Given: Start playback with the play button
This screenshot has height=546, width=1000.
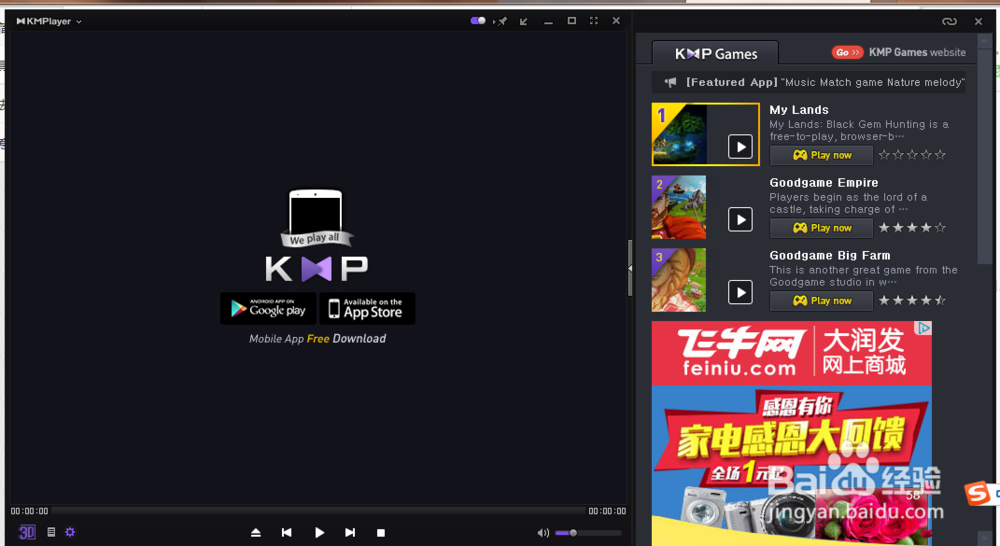Looking at the screenshot, I should click(319, 533).
